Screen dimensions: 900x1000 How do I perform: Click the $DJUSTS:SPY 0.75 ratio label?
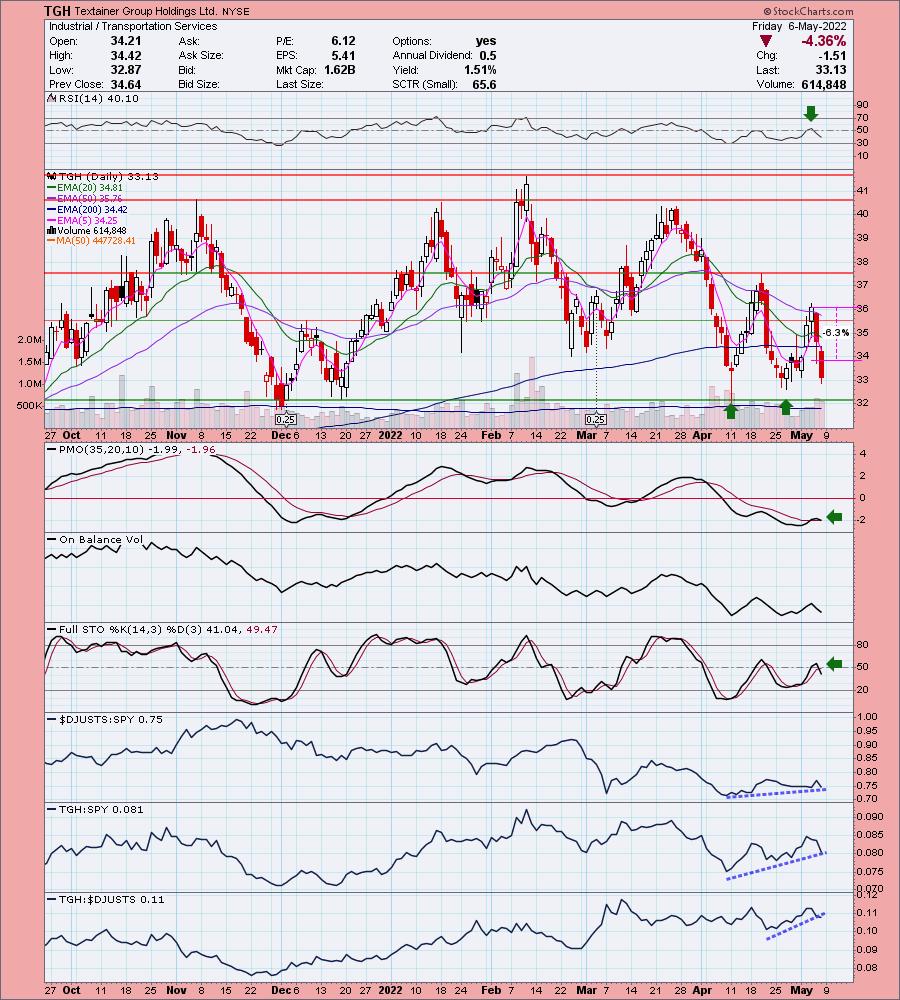click(x=106, y=719)
